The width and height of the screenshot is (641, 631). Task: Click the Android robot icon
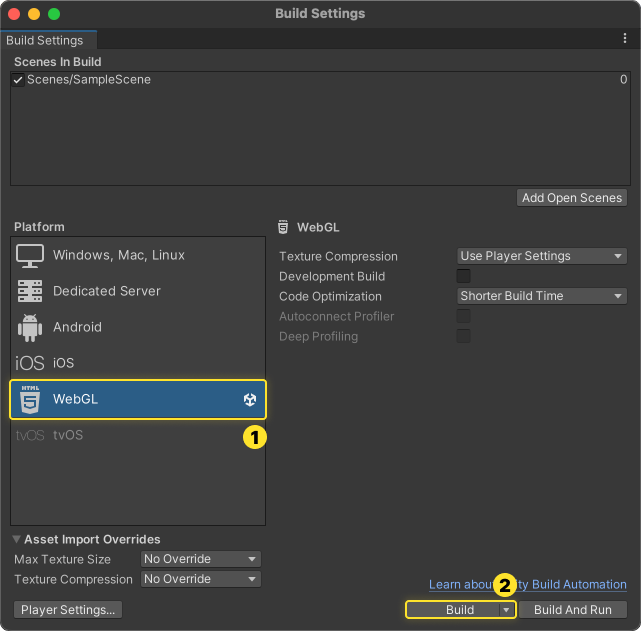pos(30,327)
